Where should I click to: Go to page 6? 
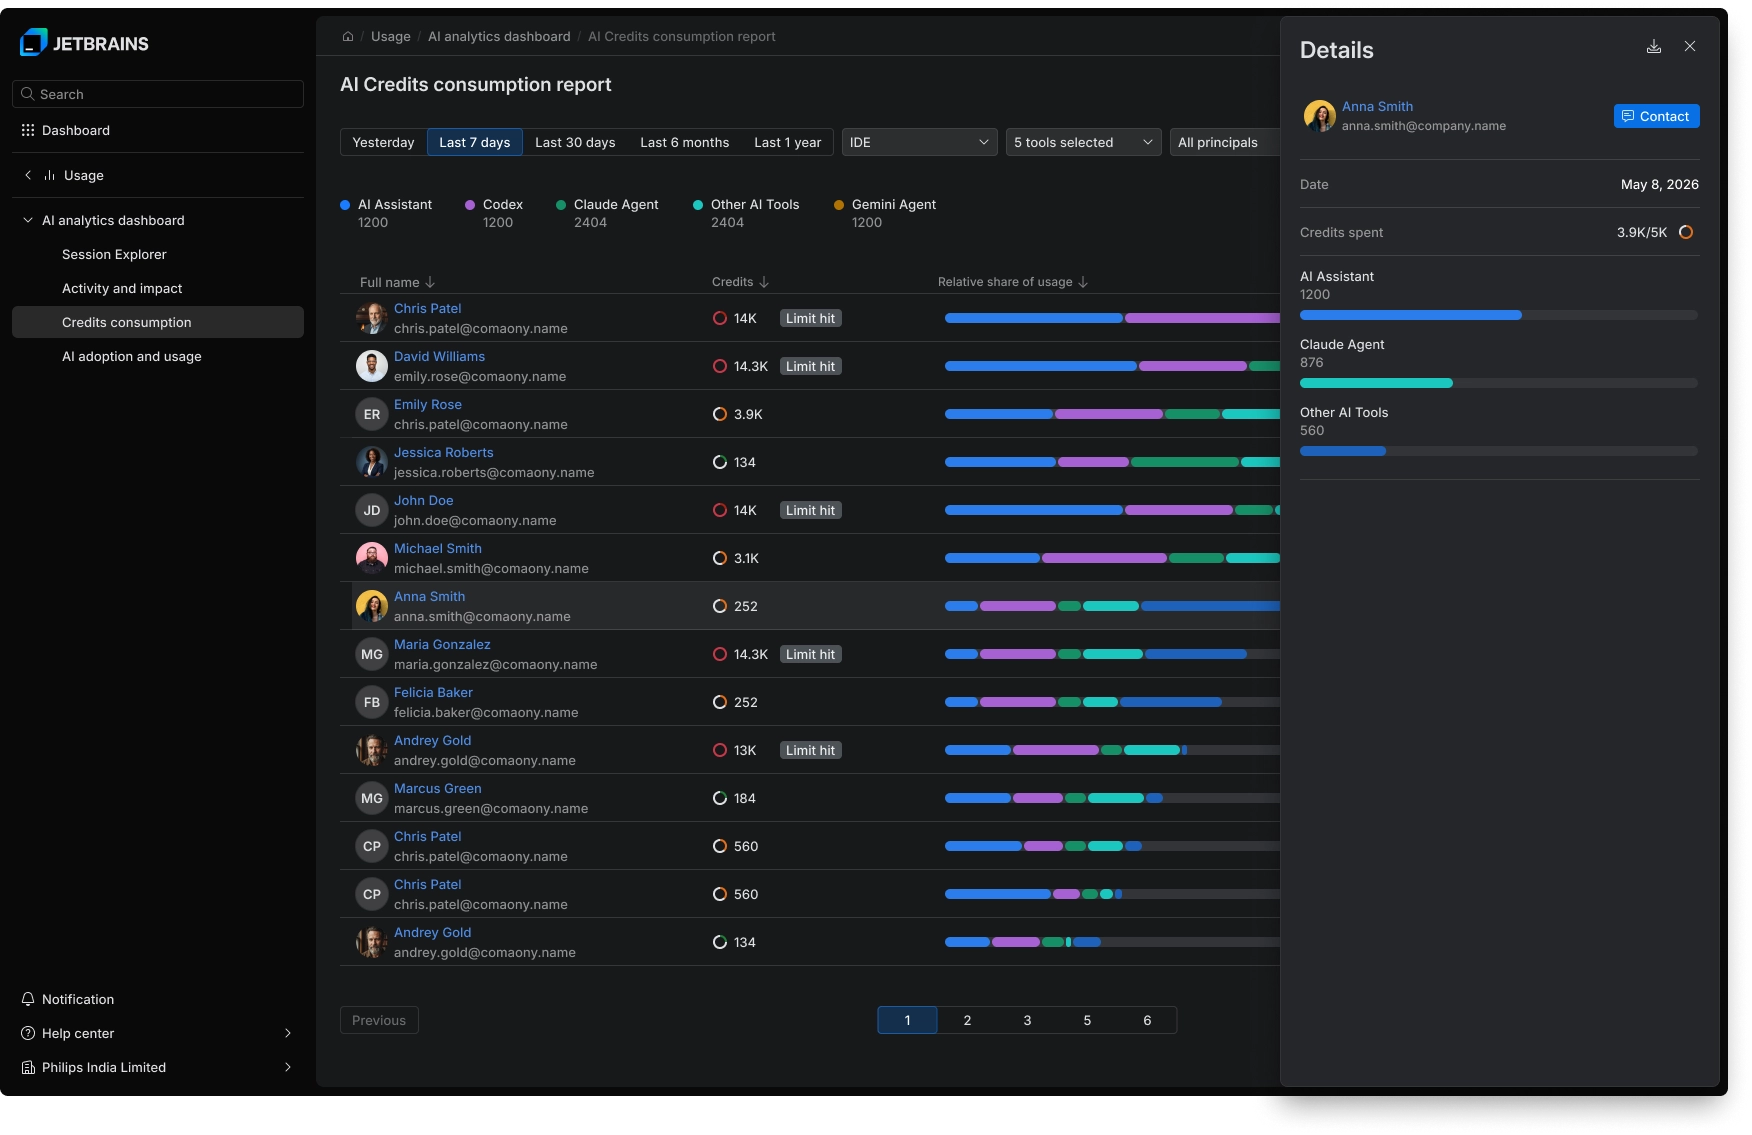click(1147, 1021)
